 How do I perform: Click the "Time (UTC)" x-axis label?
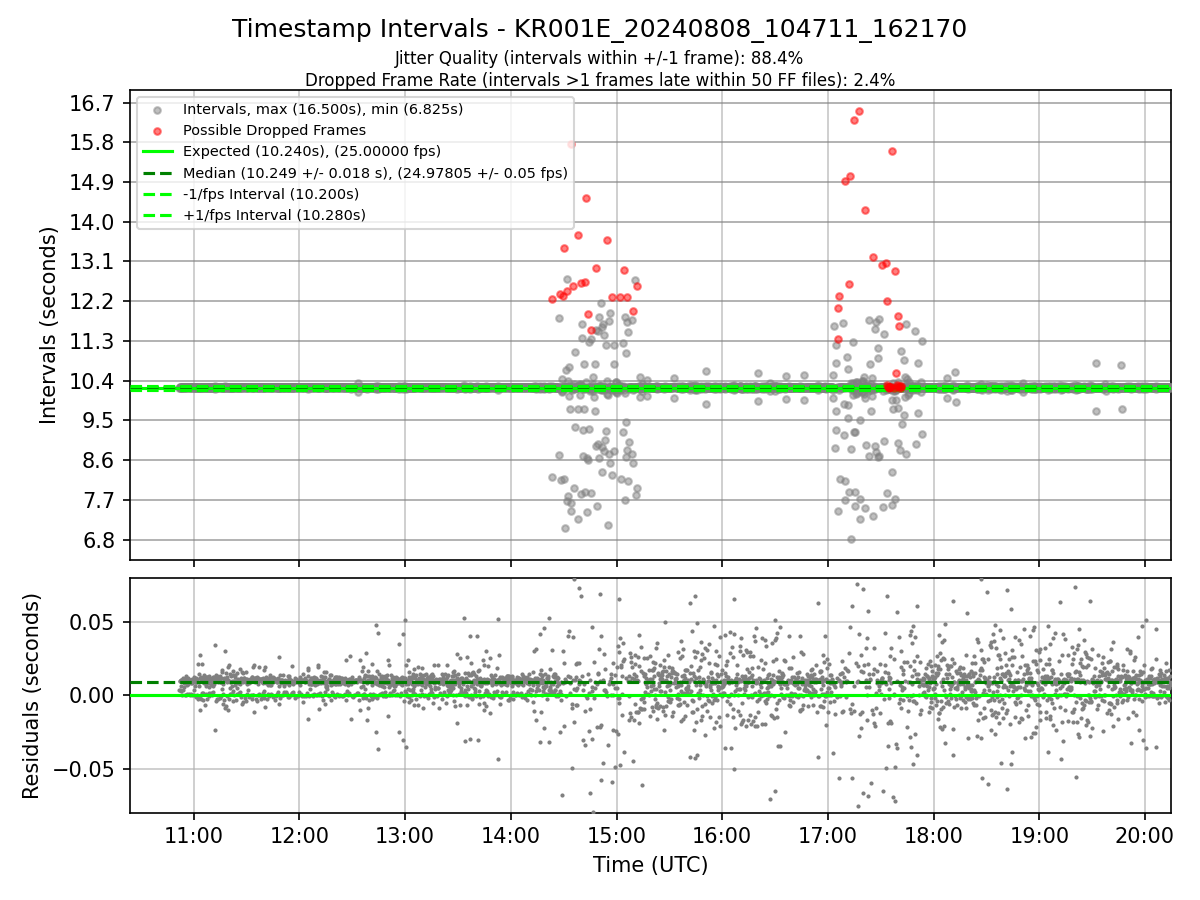(650, 865)
